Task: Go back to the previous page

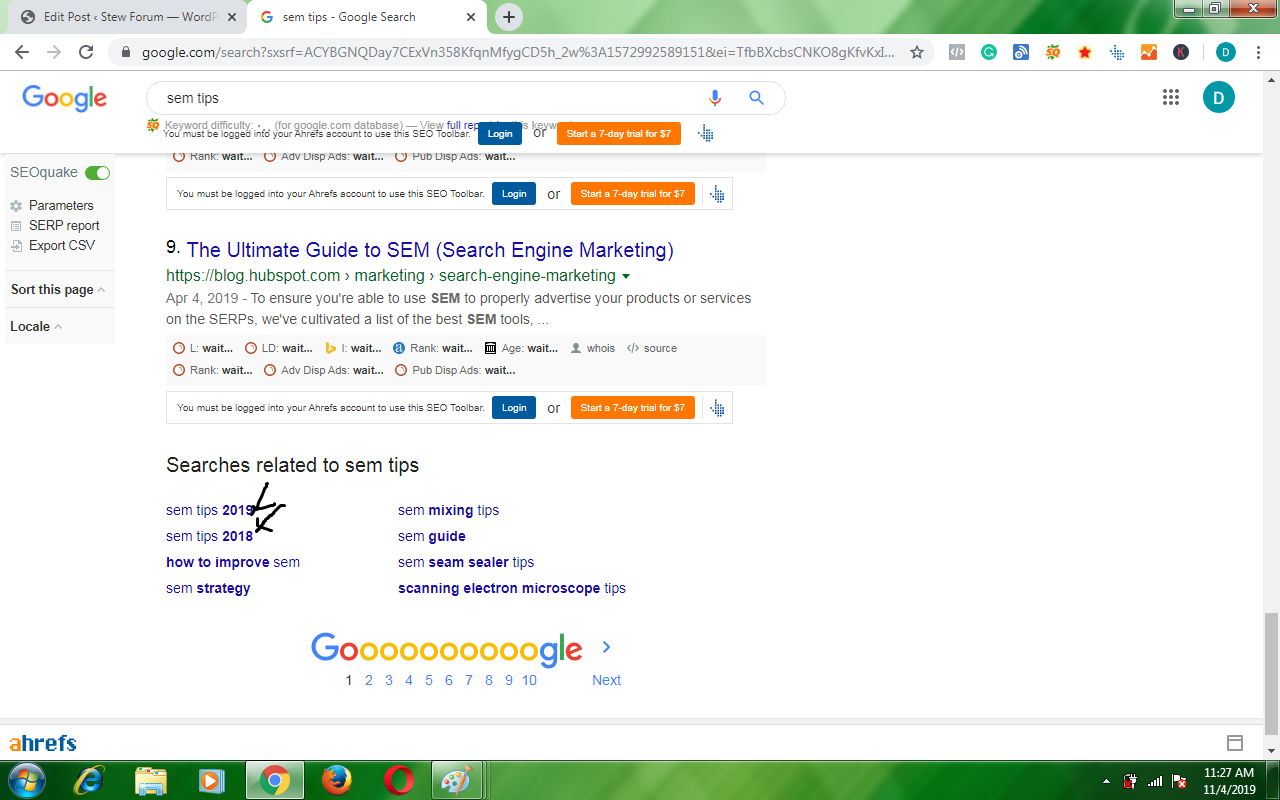Action: coord(23,52)
